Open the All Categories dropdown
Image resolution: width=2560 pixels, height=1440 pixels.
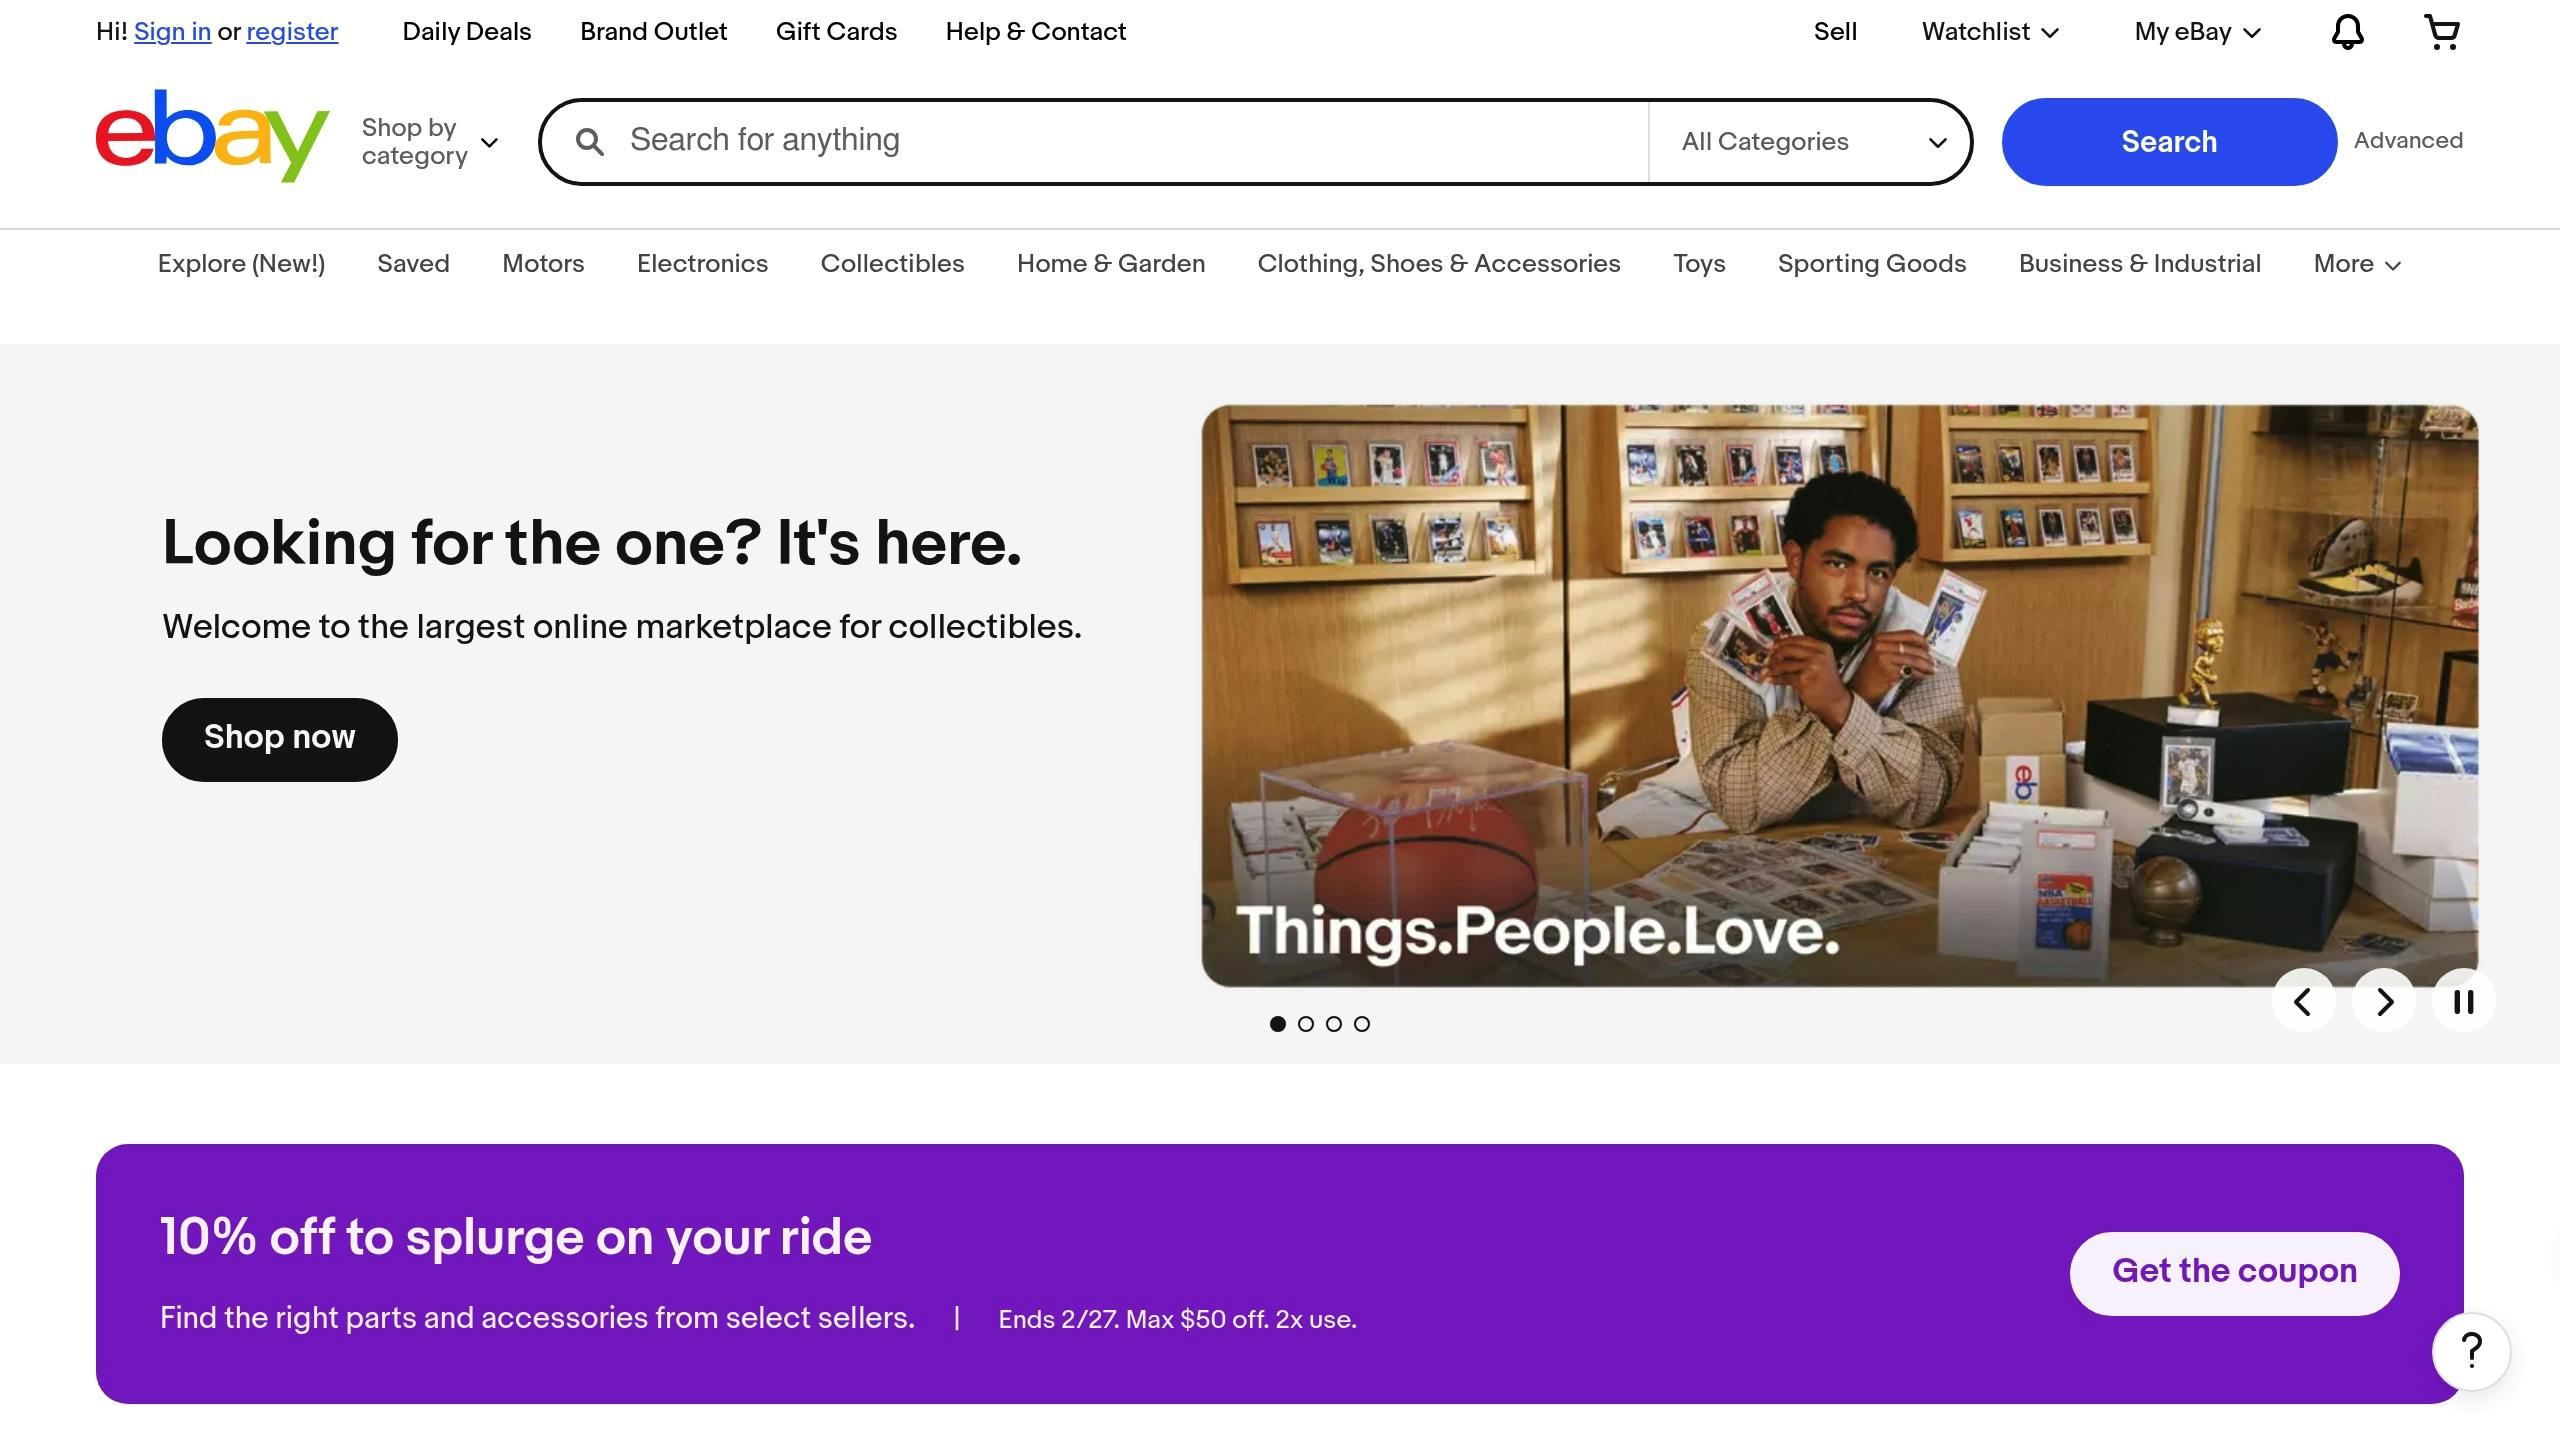1812,142
